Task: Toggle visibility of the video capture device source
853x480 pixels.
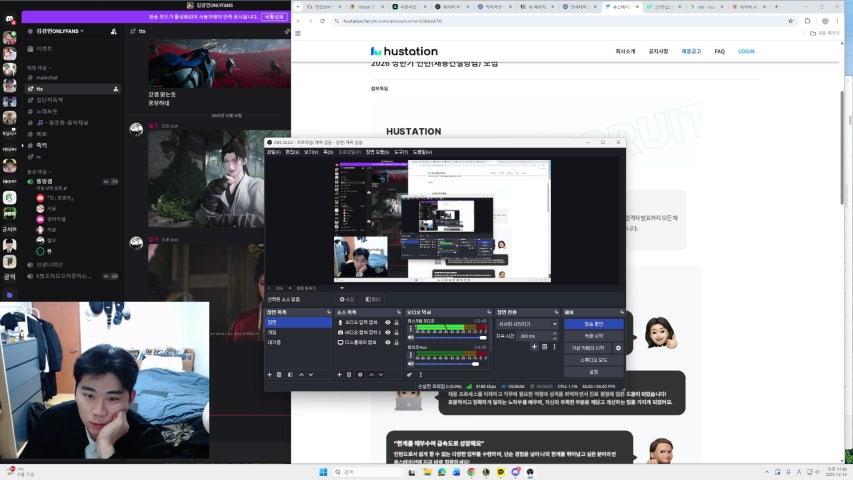Action: pyautogui.click(x=387, y=333)
